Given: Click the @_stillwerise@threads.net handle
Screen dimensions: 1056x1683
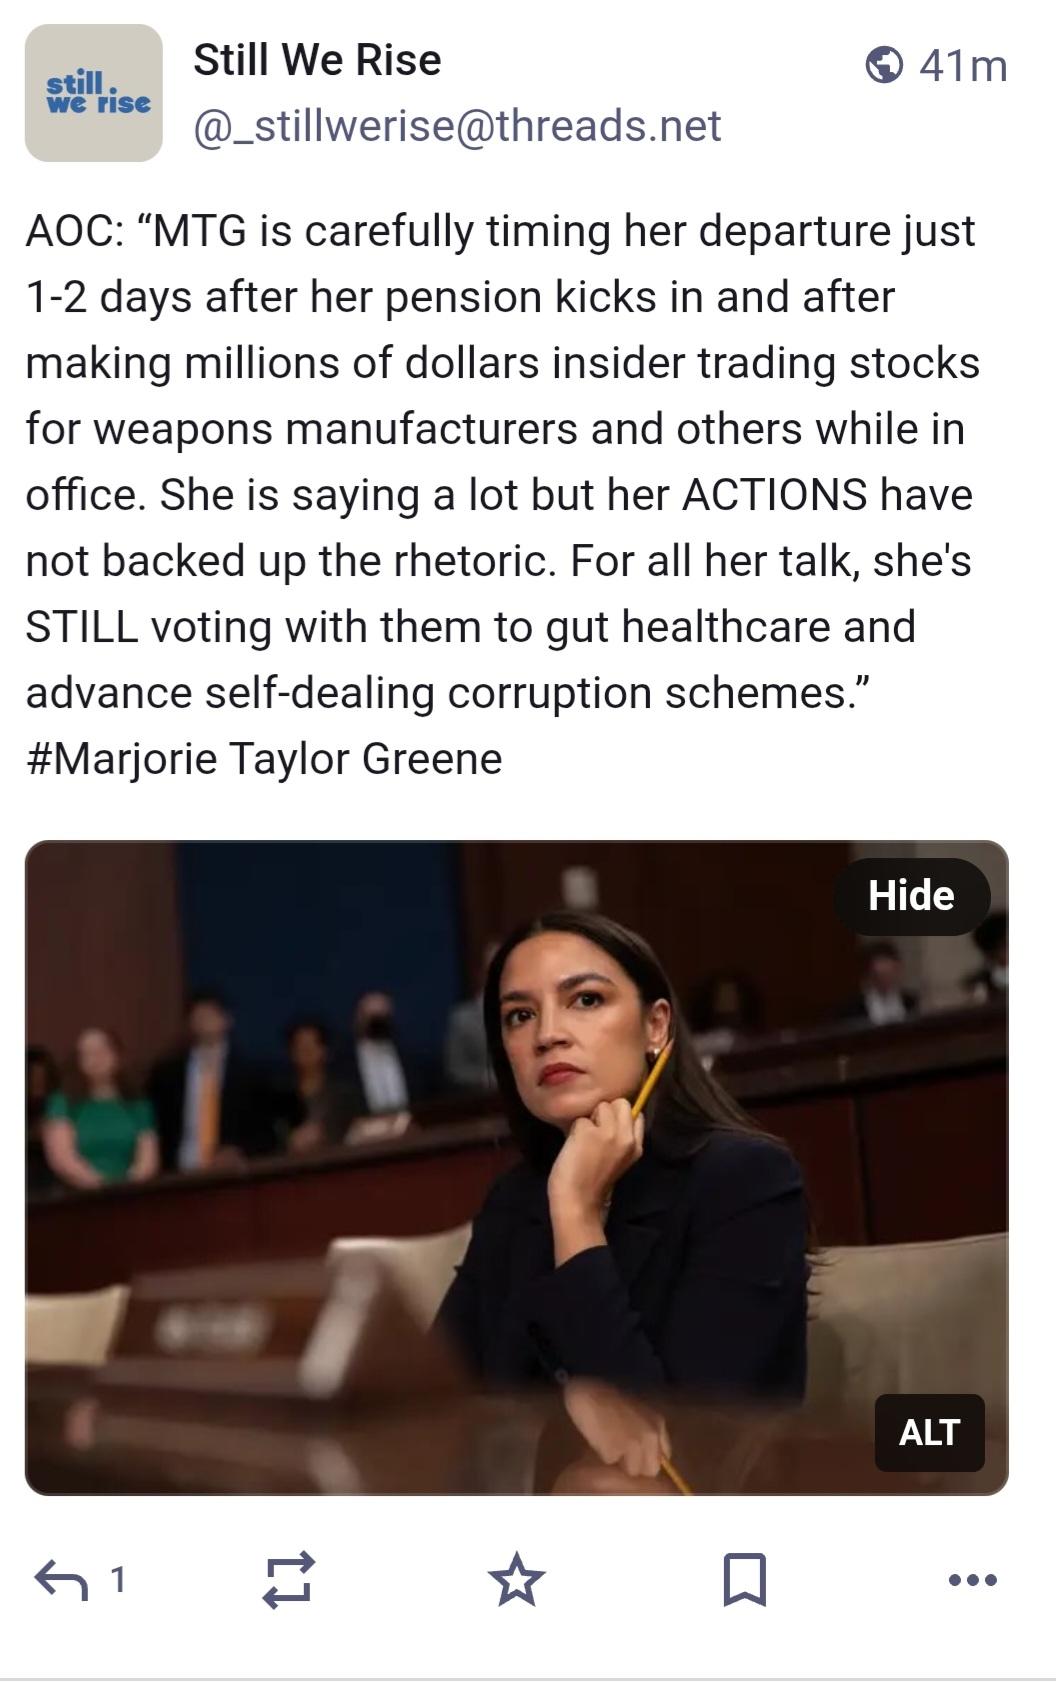Looking at the screenshot, I should (457, 126).
